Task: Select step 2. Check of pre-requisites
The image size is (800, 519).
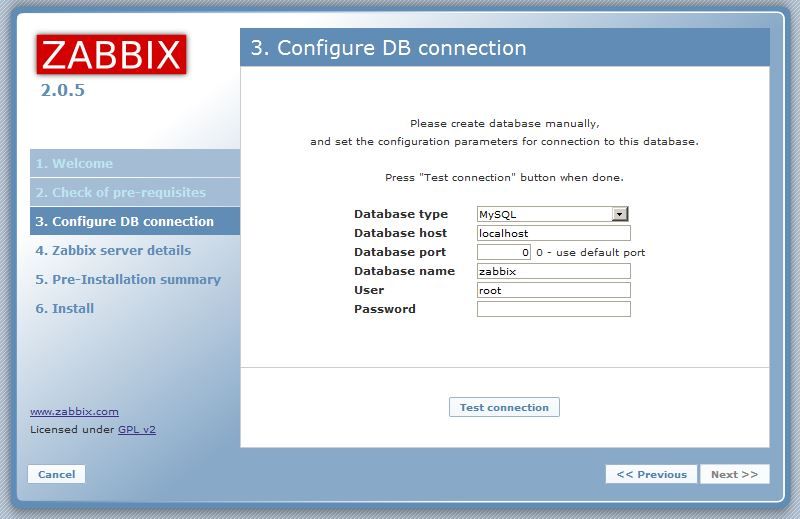Action: [x=135, y=192]
